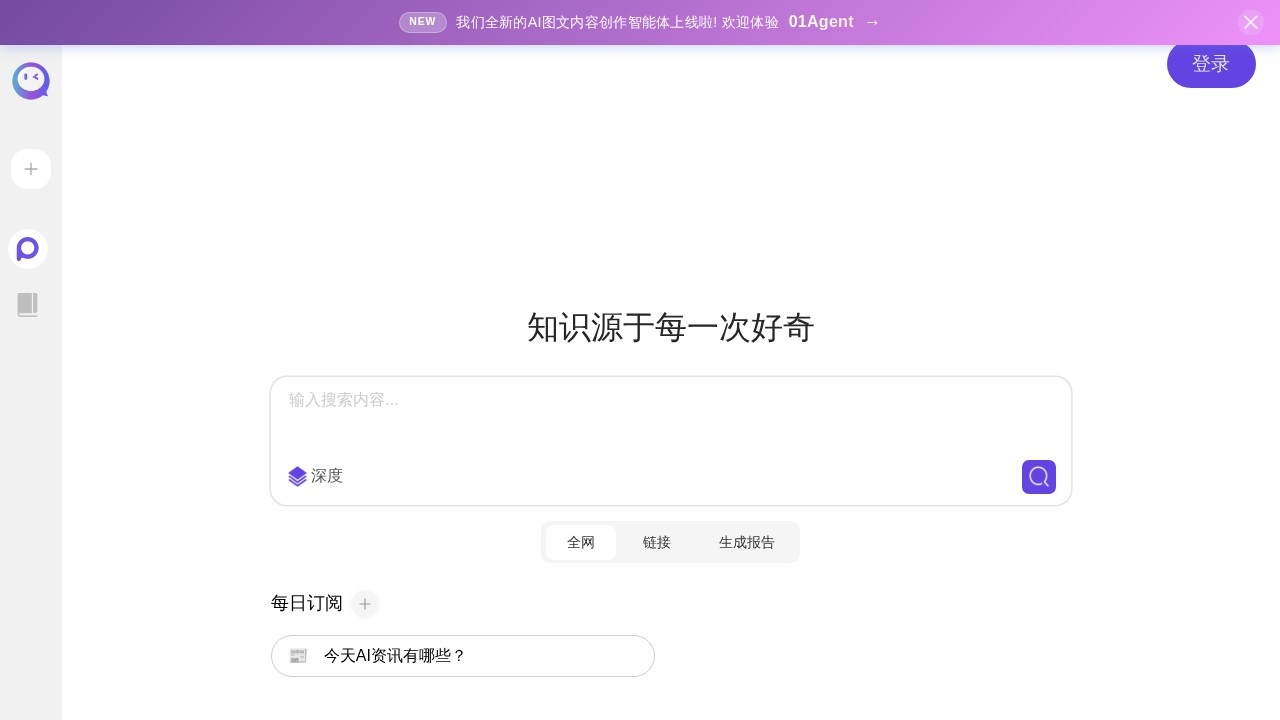The height and width of the screenshot is (720, 1280).
Task: Select the 全网 search scope tab
Action: click(x=581, y=542)
